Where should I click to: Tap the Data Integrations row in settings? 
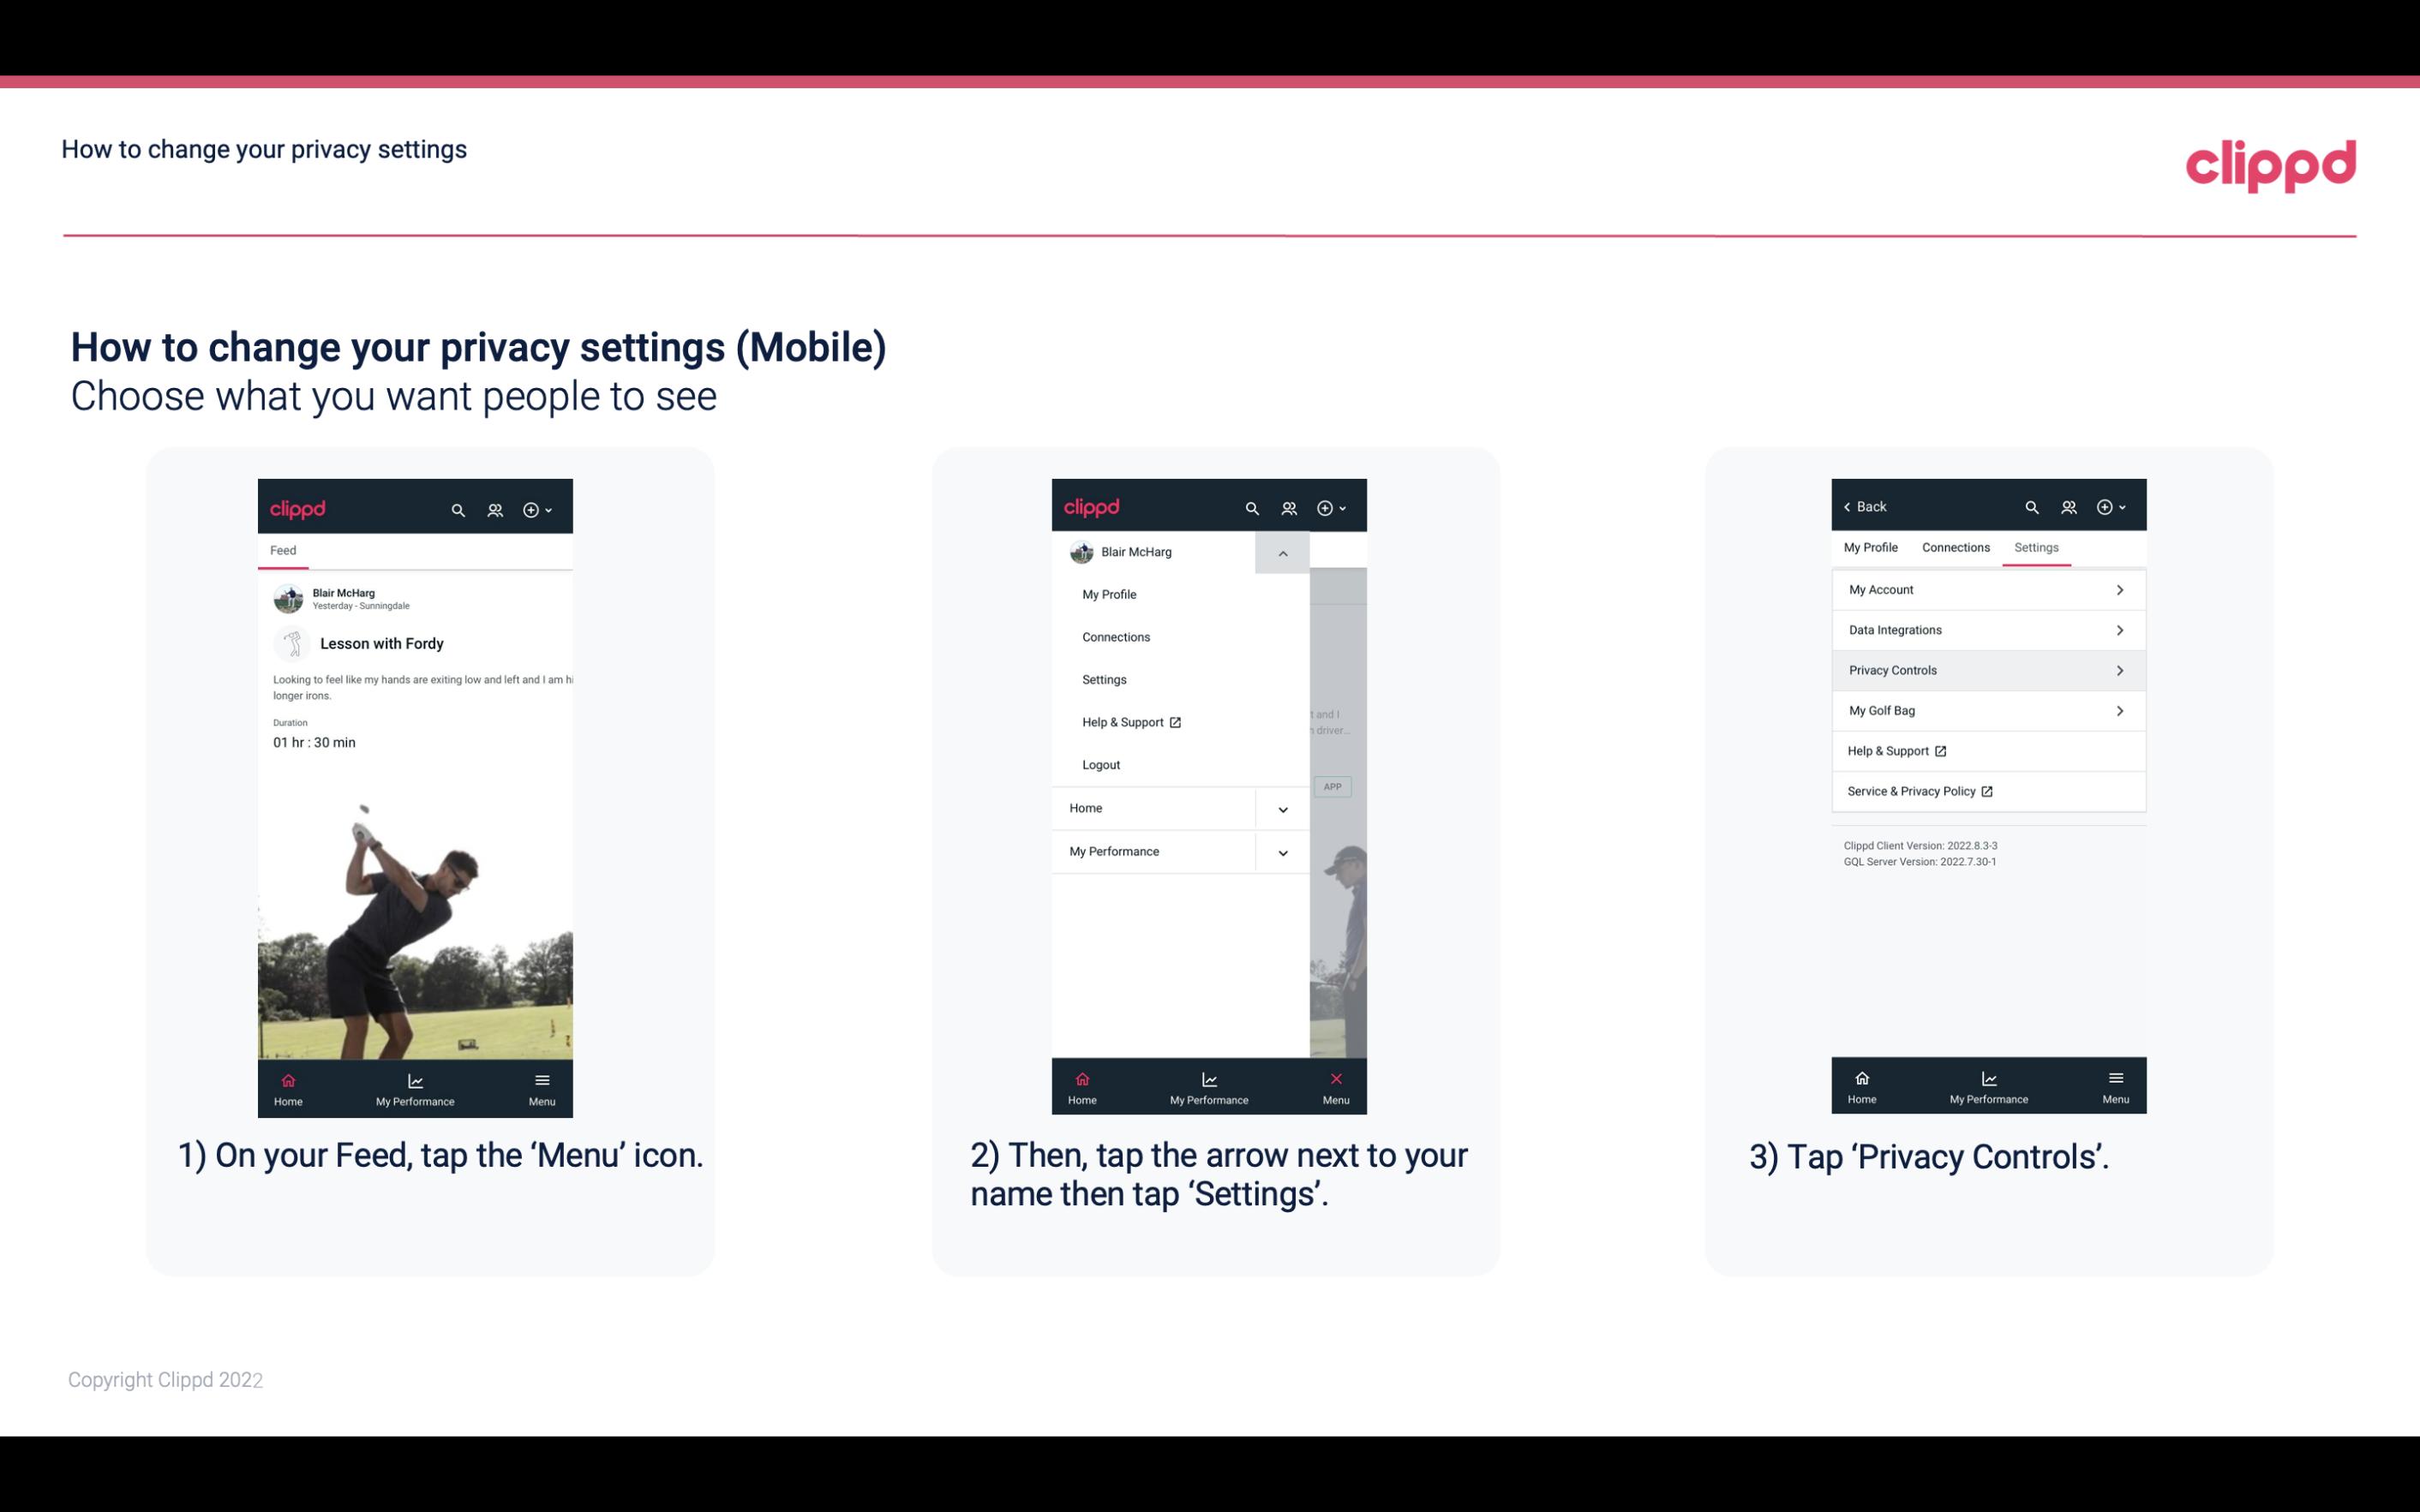[x=1986, y=629]
